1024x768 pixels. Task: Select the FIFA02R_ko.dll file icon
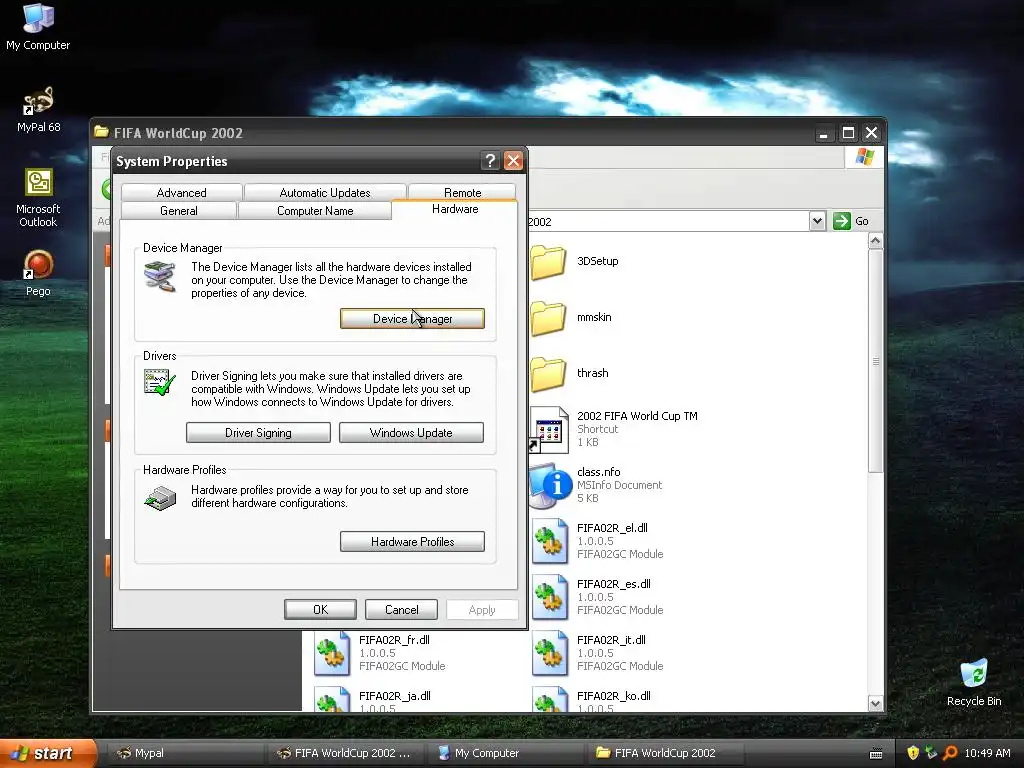click(x=549, y=700)
